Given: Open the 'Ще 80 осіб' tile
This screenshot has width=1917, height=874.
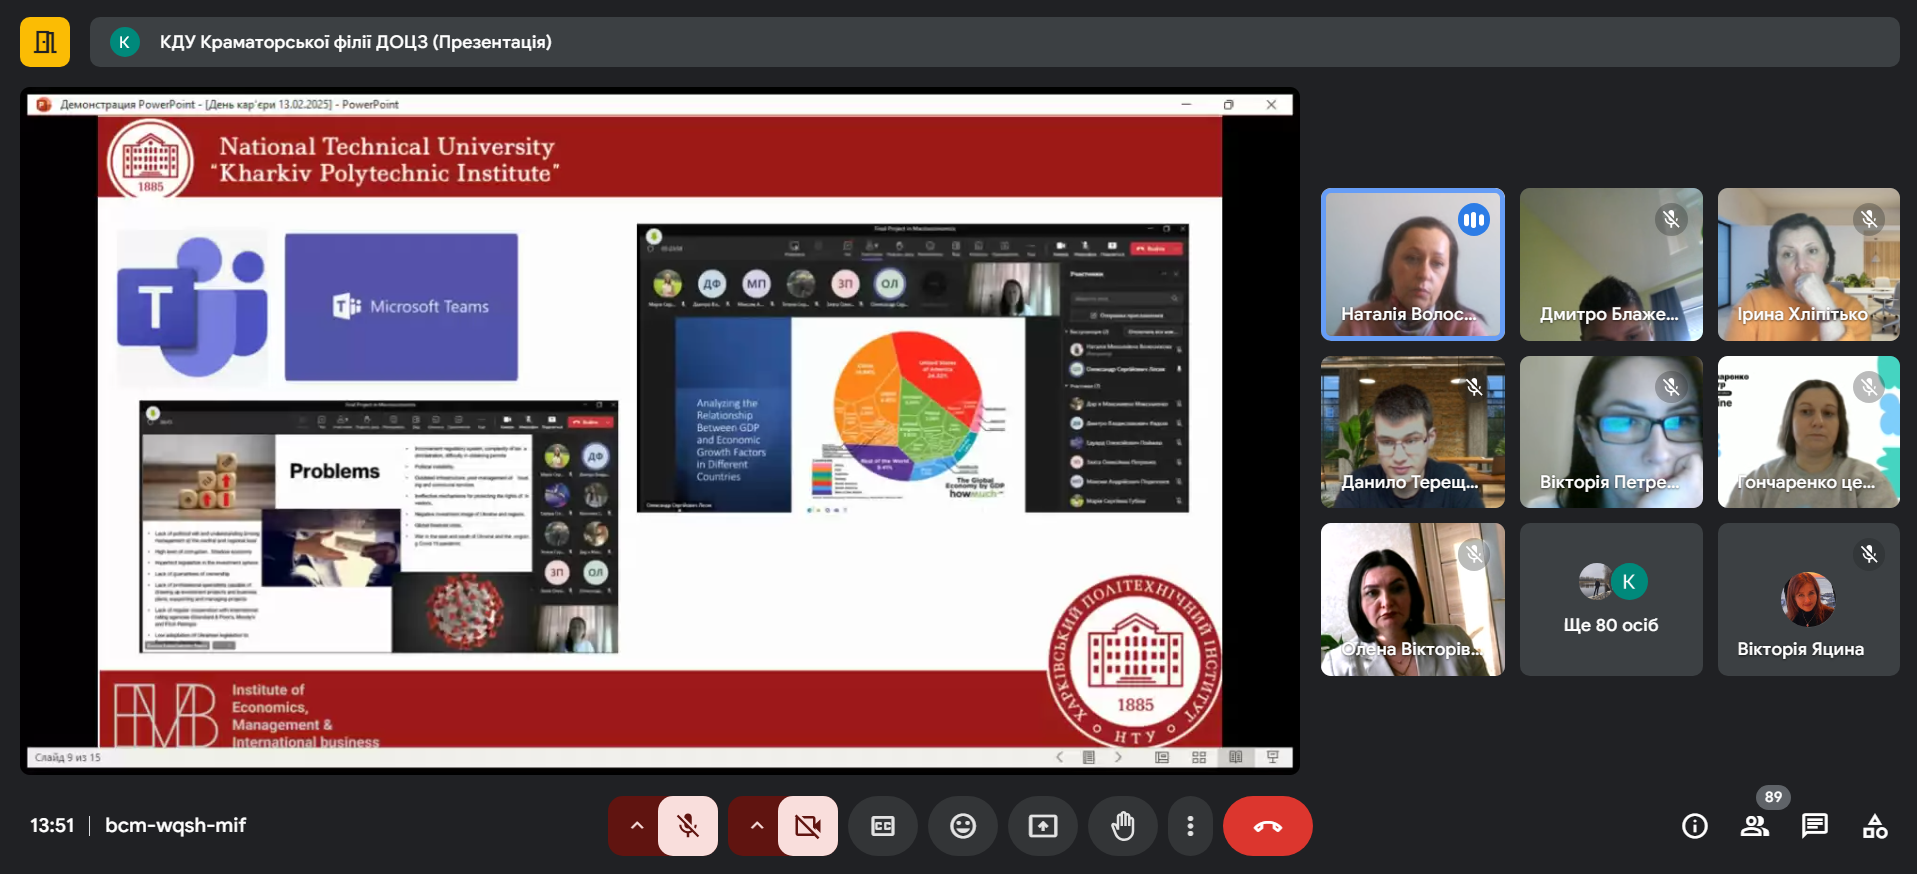Looking at the screenshot, I should pos(1611,600).
